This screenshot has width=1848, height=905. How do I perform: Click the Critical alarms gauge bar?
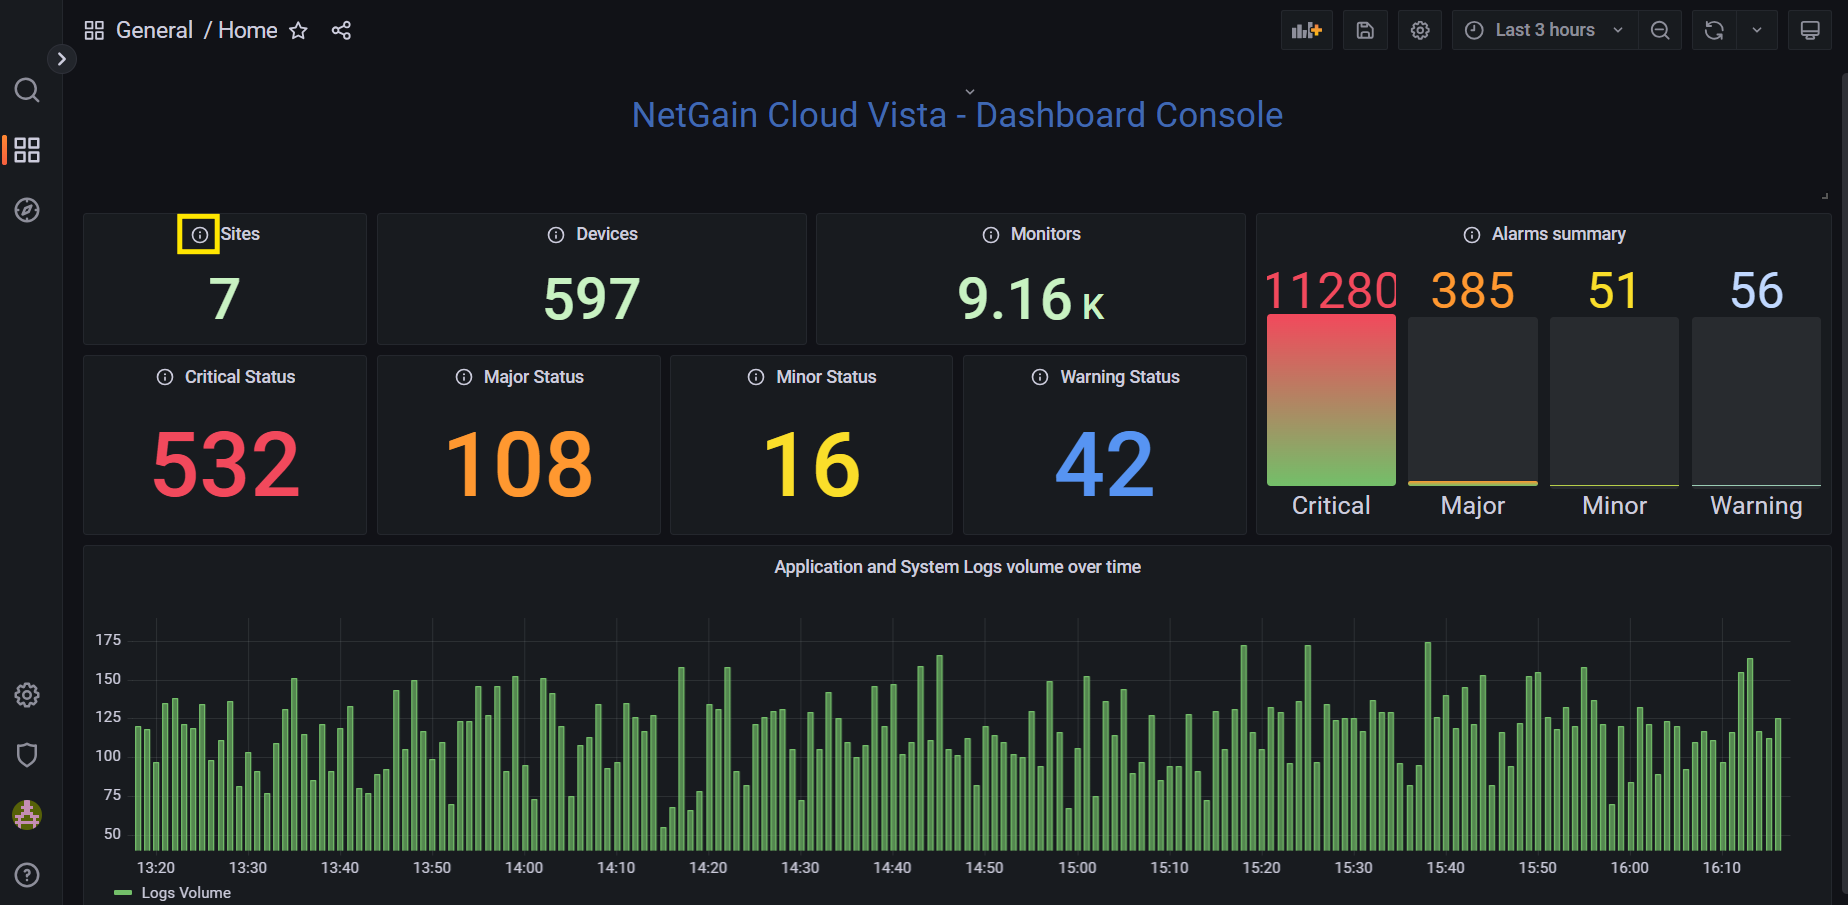1331,400
